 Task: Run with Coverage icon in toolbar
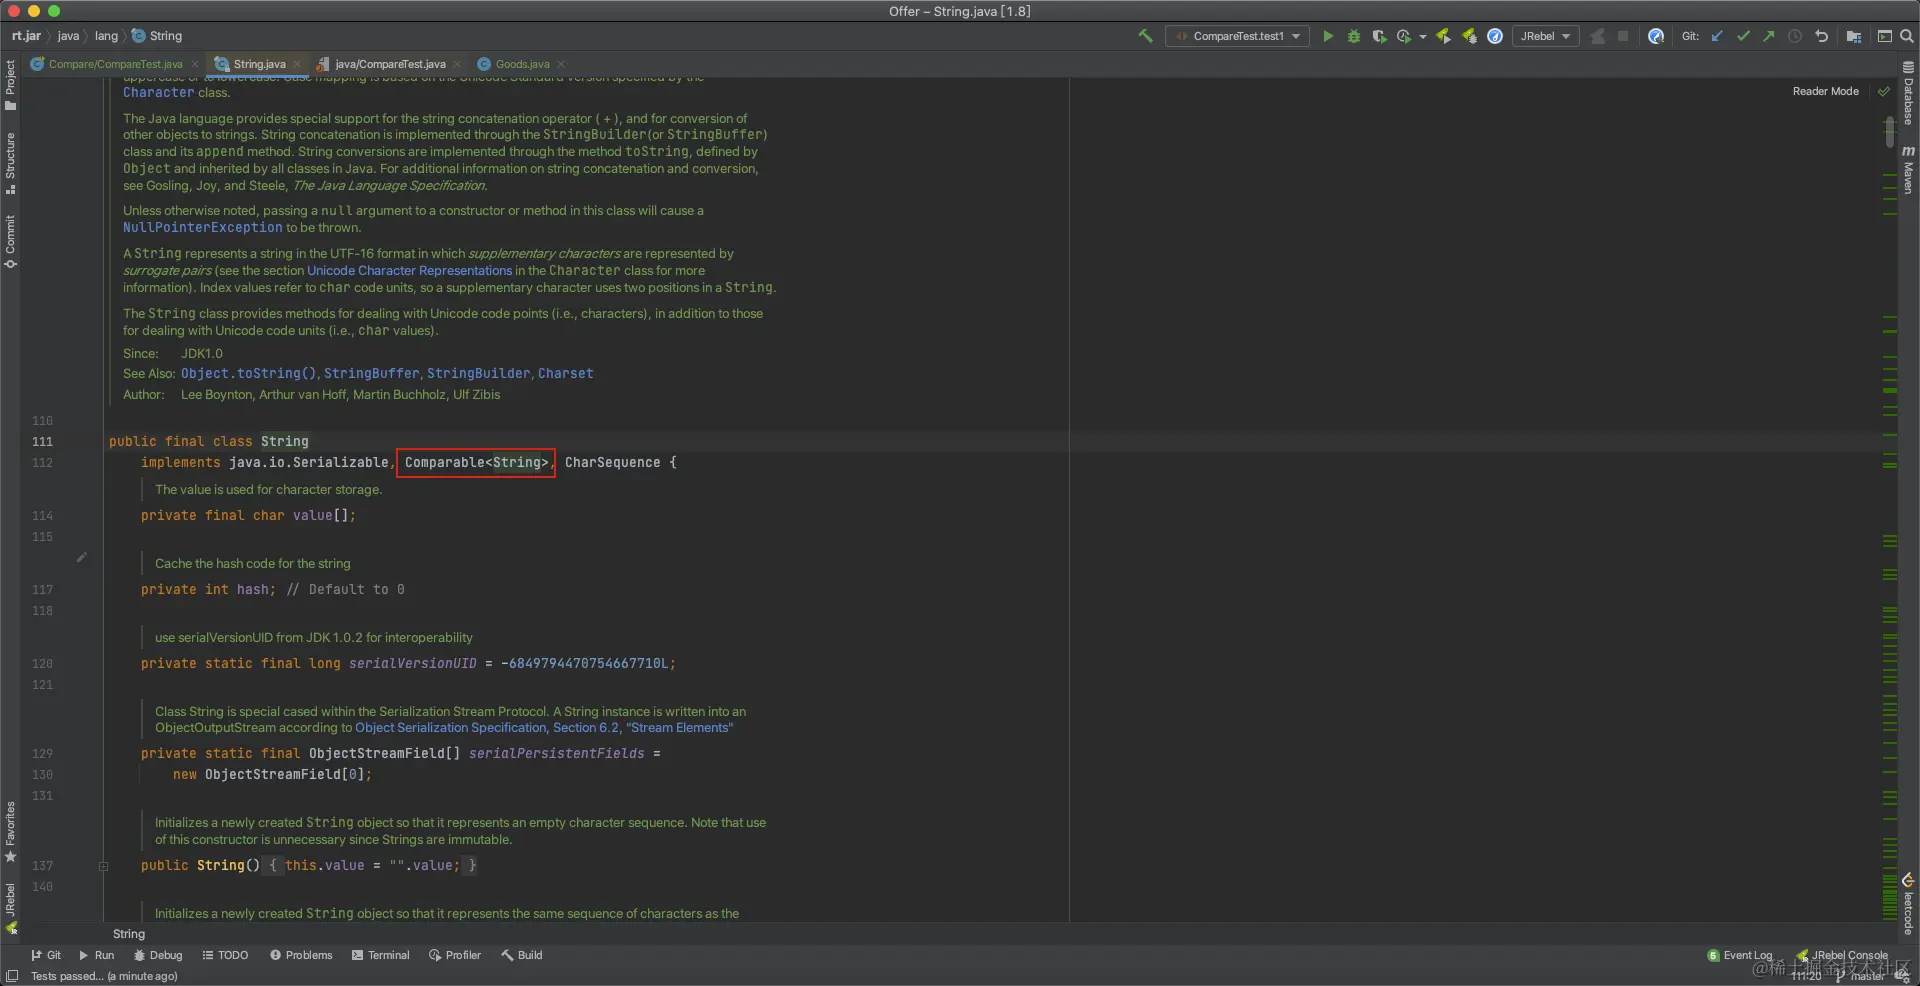1379,36
